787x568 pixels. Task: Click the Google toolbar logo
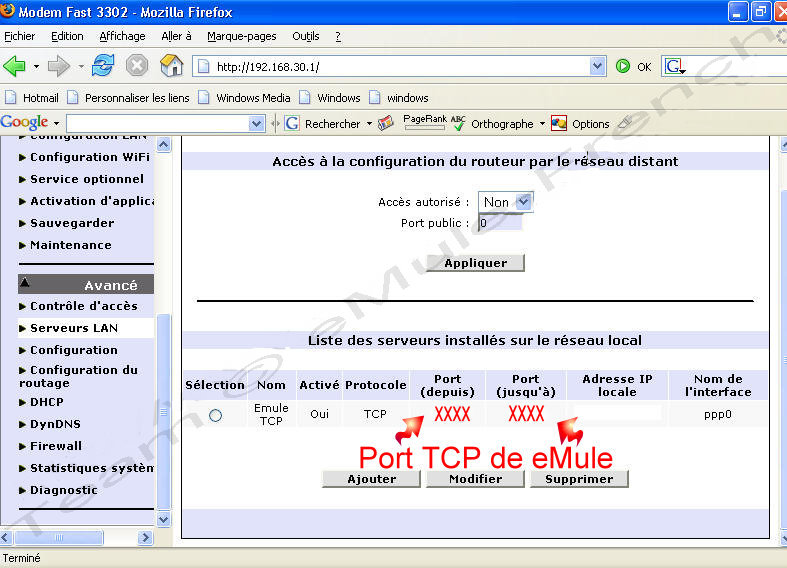(24, 122)
